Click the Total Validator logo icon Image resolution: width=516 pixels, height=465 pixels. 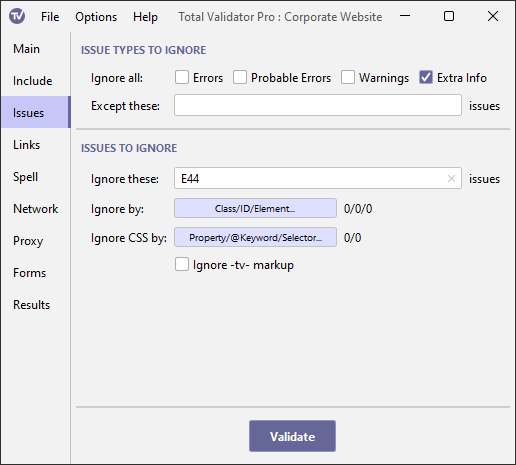(x=17, y=16)
